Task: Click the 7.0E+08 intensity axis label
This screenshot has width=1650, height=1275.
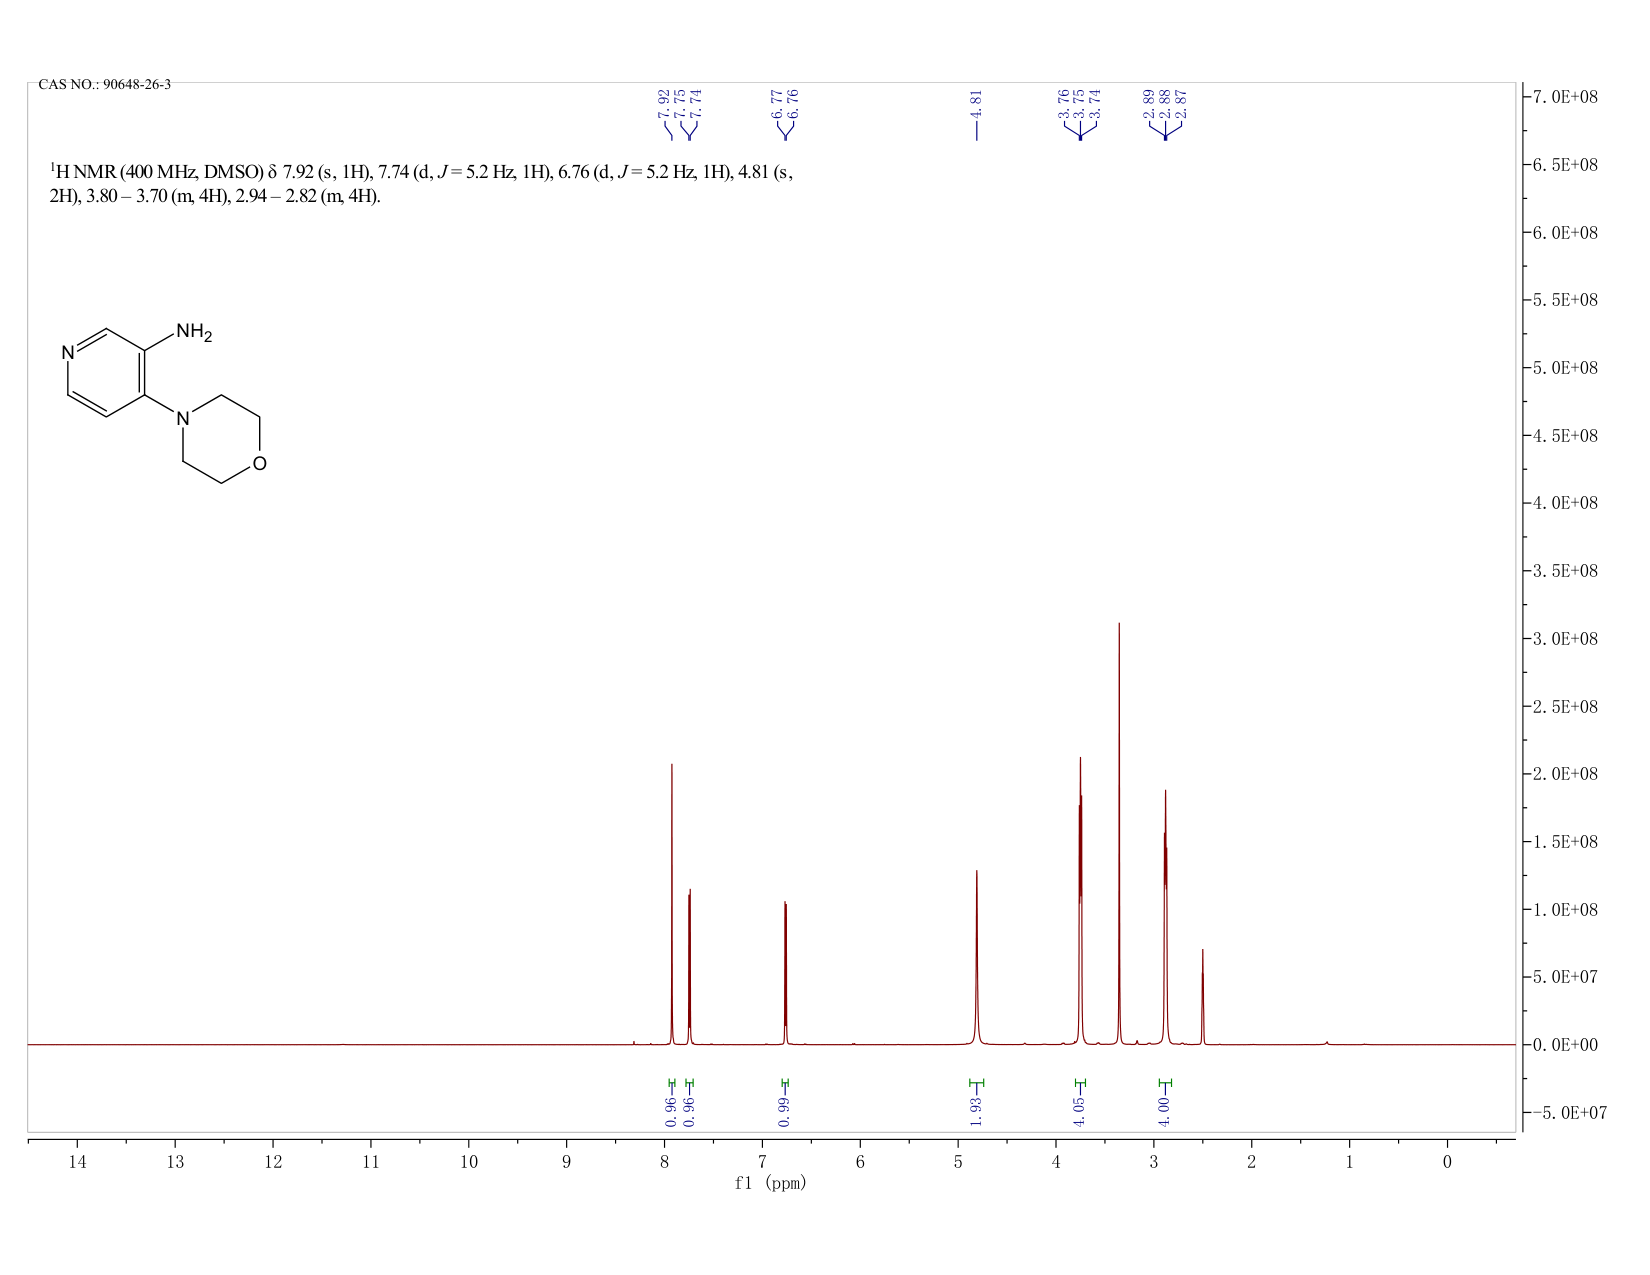Action: tap(1564, 97)
